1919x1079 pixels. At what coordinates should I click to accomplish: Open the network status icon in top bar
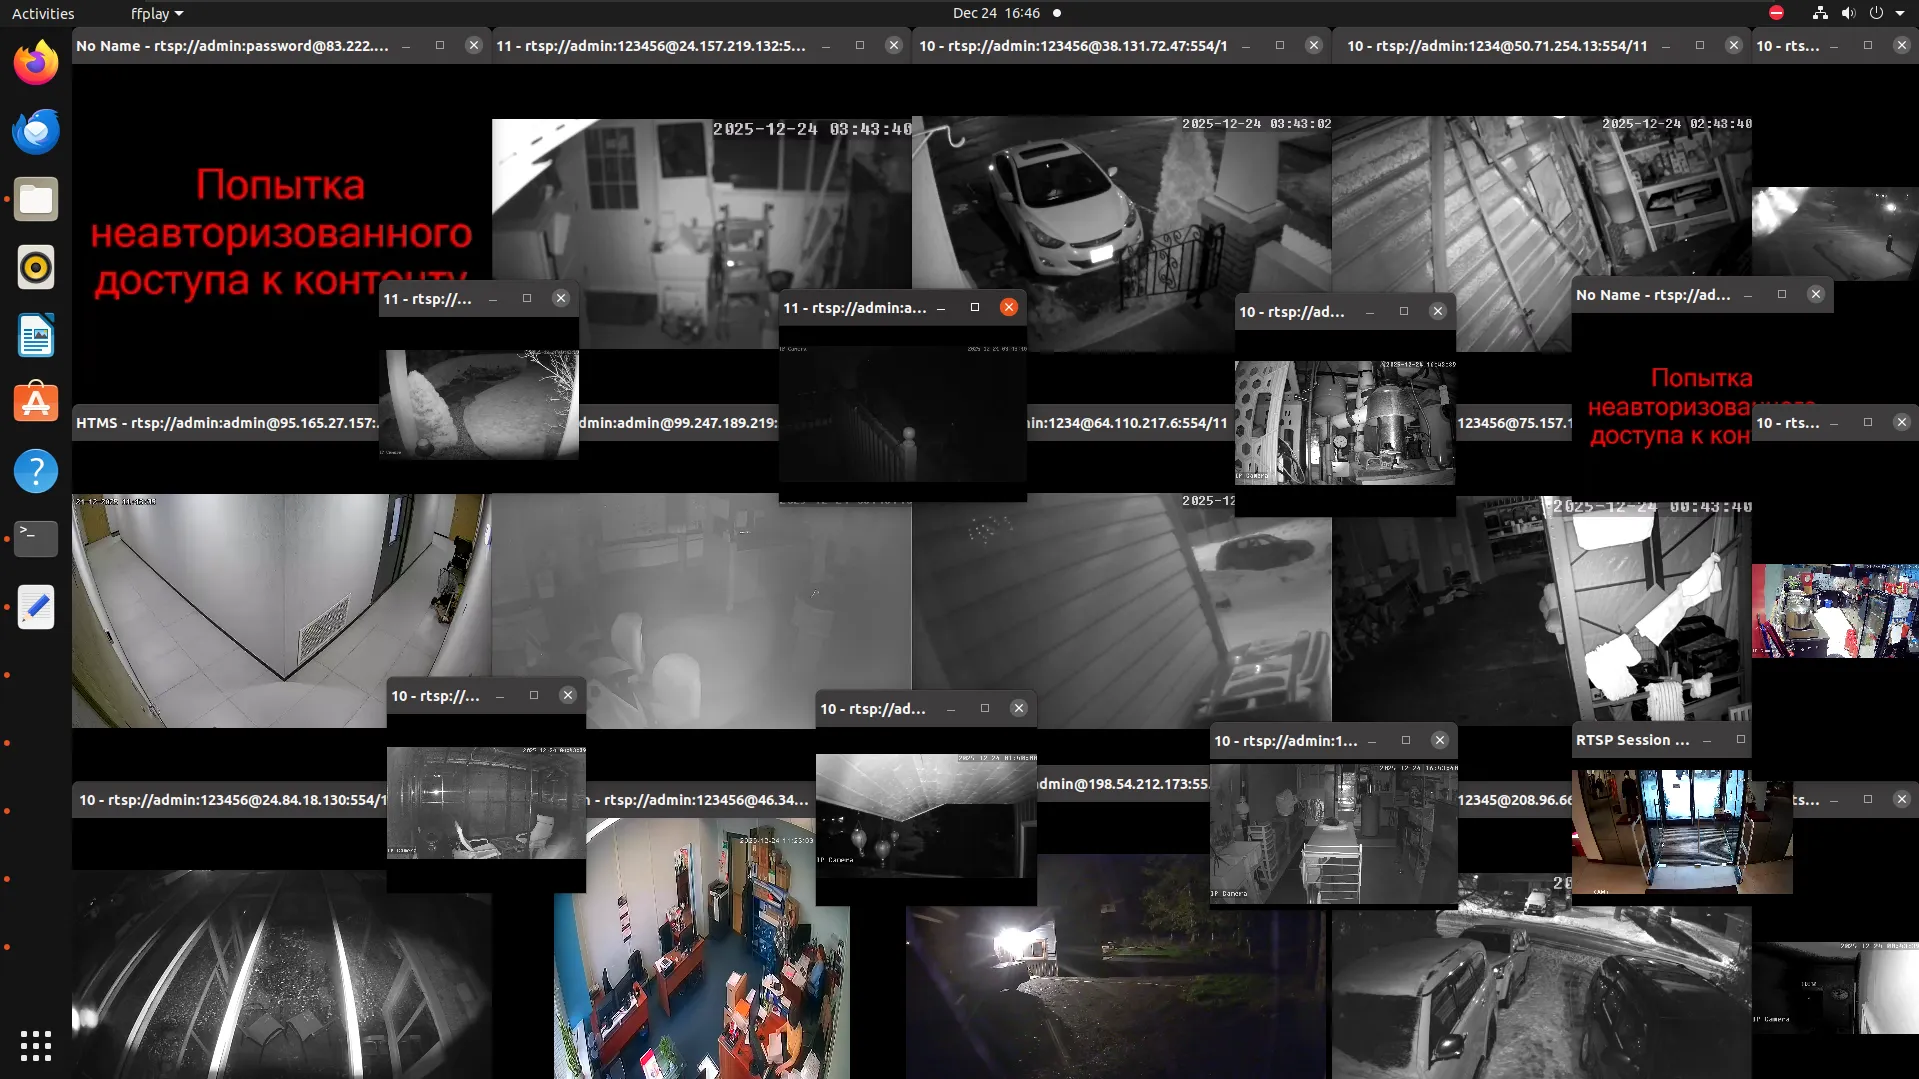1820,13
